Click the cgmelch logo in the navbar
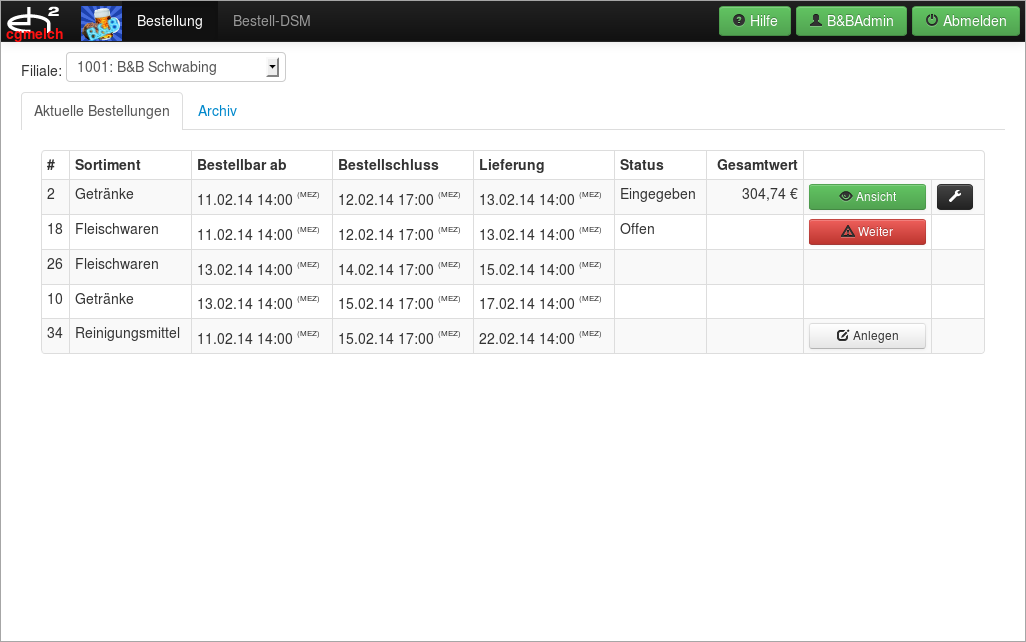Image resolution: width=1026 pixels, height=642 pixels. point(36,21)
